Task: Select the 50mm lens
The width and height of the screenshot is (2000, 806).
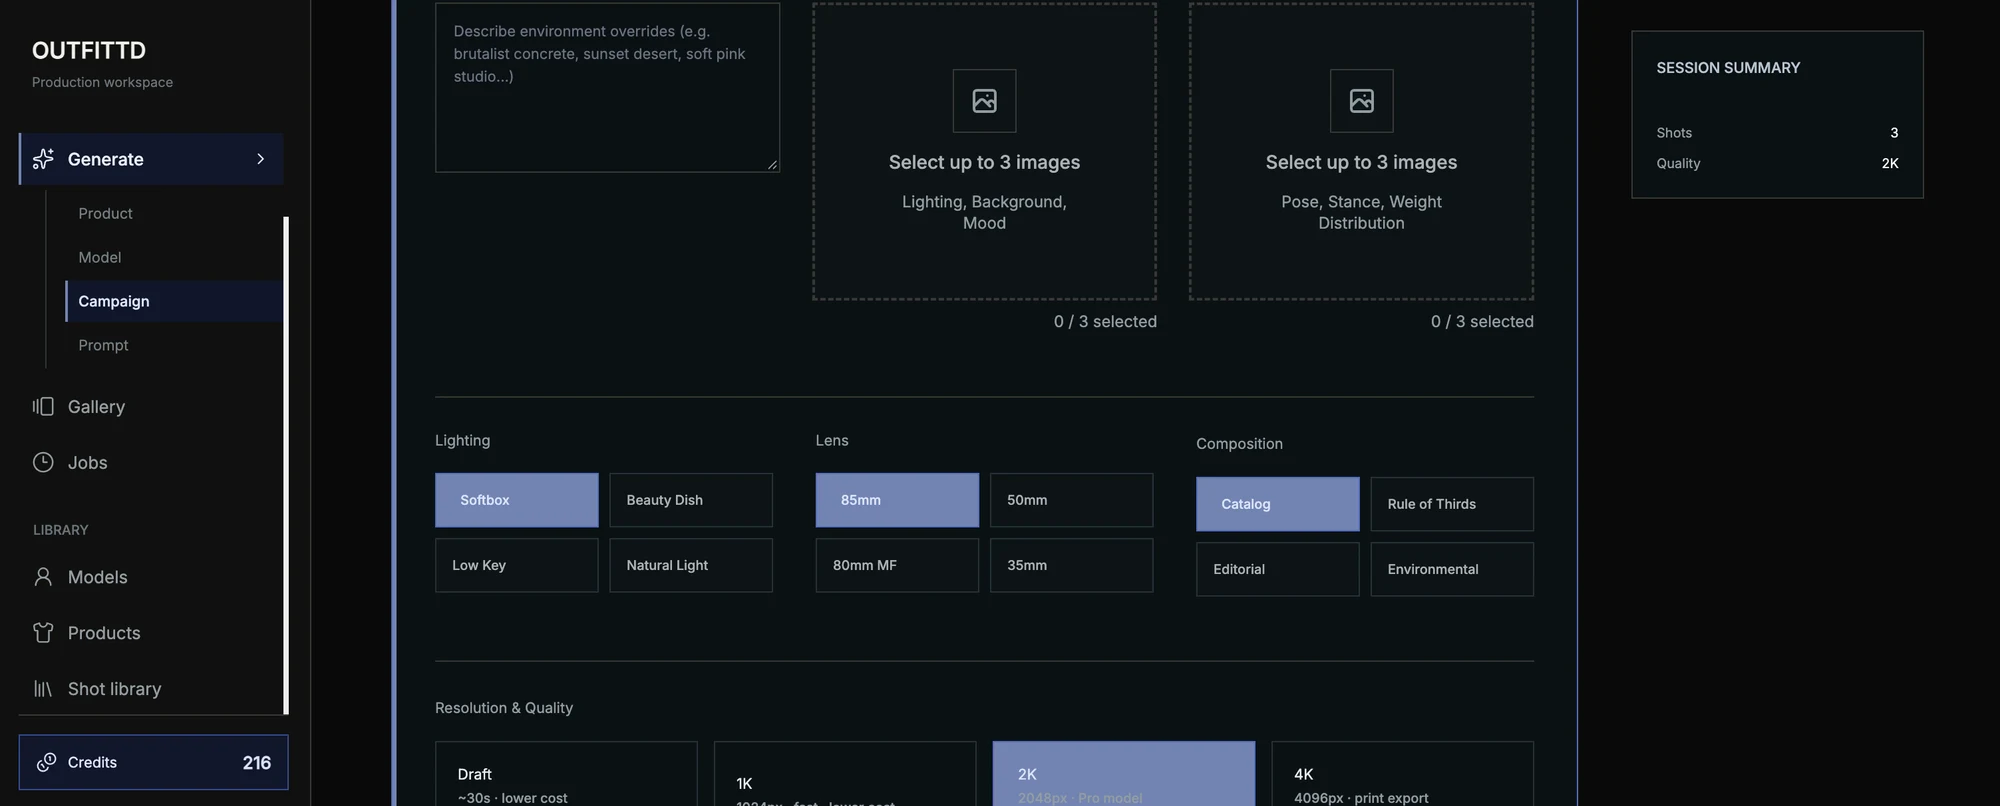Action: (1071, 500)
